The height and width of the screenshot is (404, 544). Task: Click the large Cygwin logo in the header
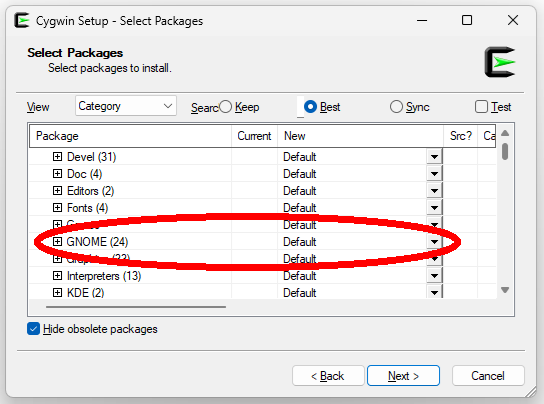pyautogui.click(x=500, y=62)
